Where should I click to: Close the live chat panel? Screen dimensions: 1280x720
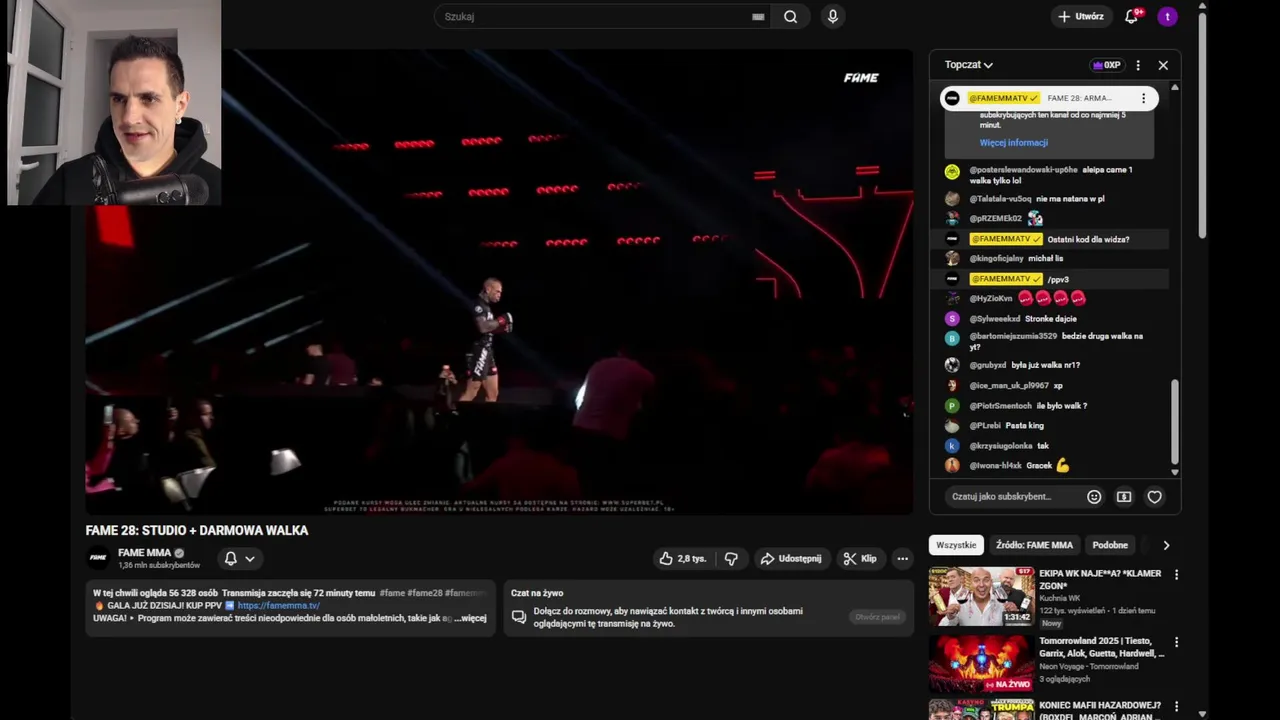(1163, 65)
